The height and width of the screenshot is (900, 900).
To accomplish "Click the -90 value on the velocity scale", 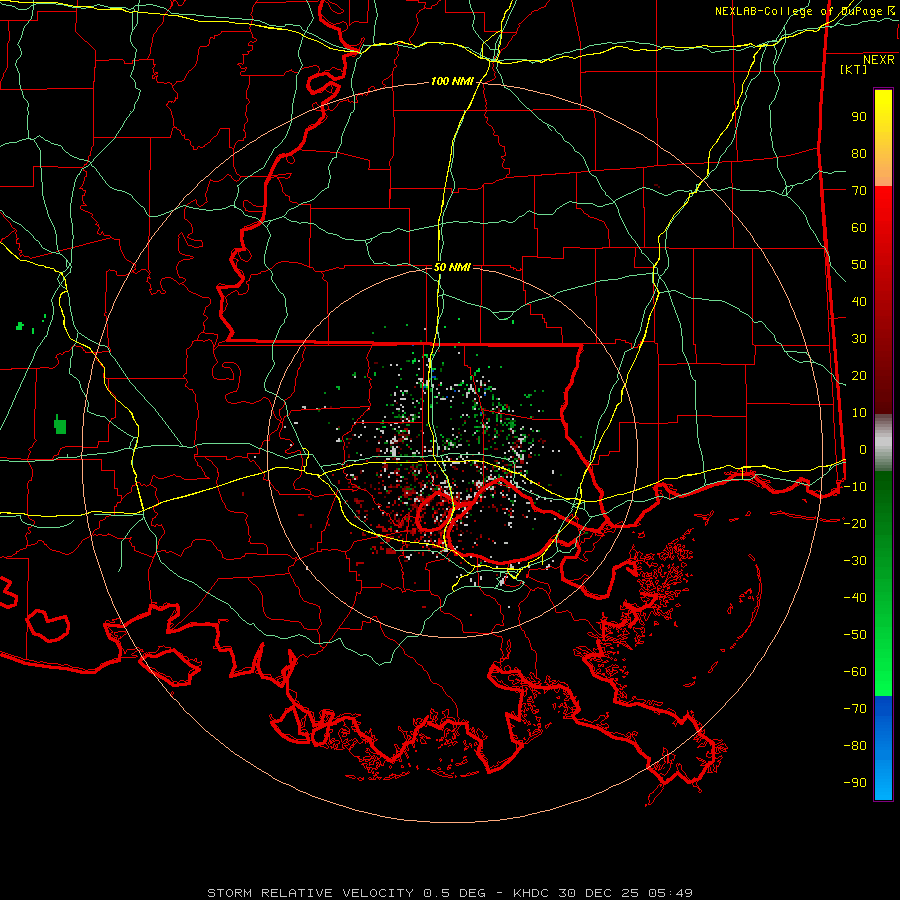I will coord(855,783).
